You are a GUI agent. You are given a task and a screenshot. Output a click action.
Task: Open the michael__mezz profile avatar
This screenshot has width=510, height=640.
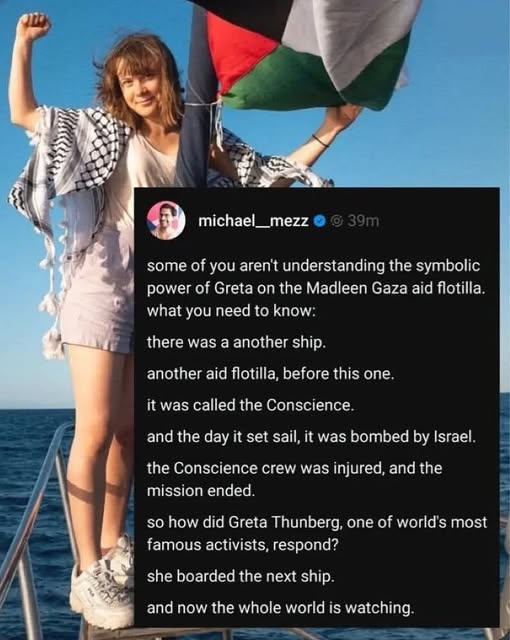166,220
